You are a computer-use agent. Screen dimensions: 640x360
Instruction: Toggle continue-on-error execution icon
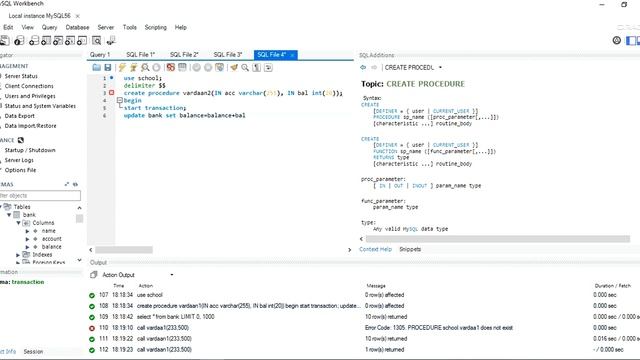[x=171, y=67]
